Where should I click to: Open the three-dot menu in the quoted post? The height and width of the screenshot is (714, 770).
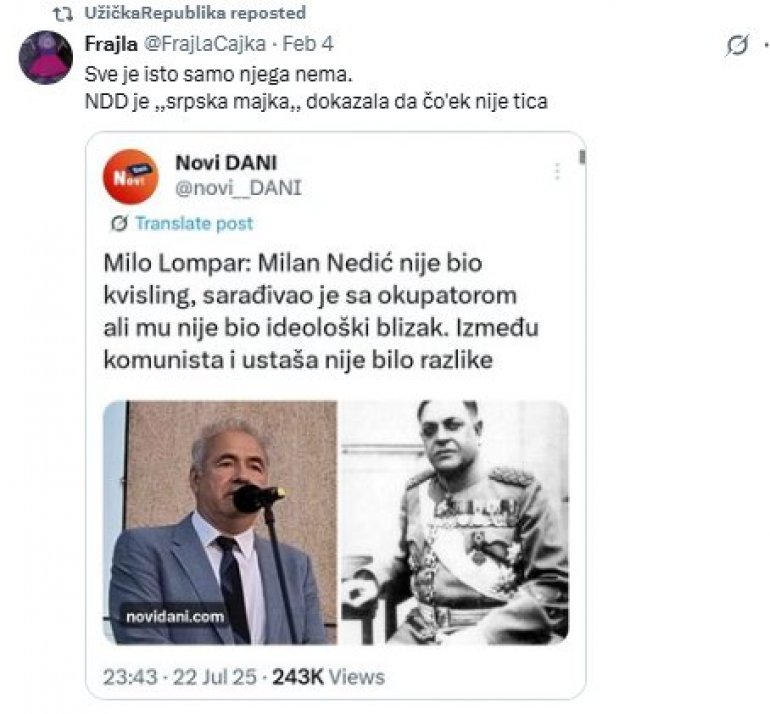tap(556, 171)
